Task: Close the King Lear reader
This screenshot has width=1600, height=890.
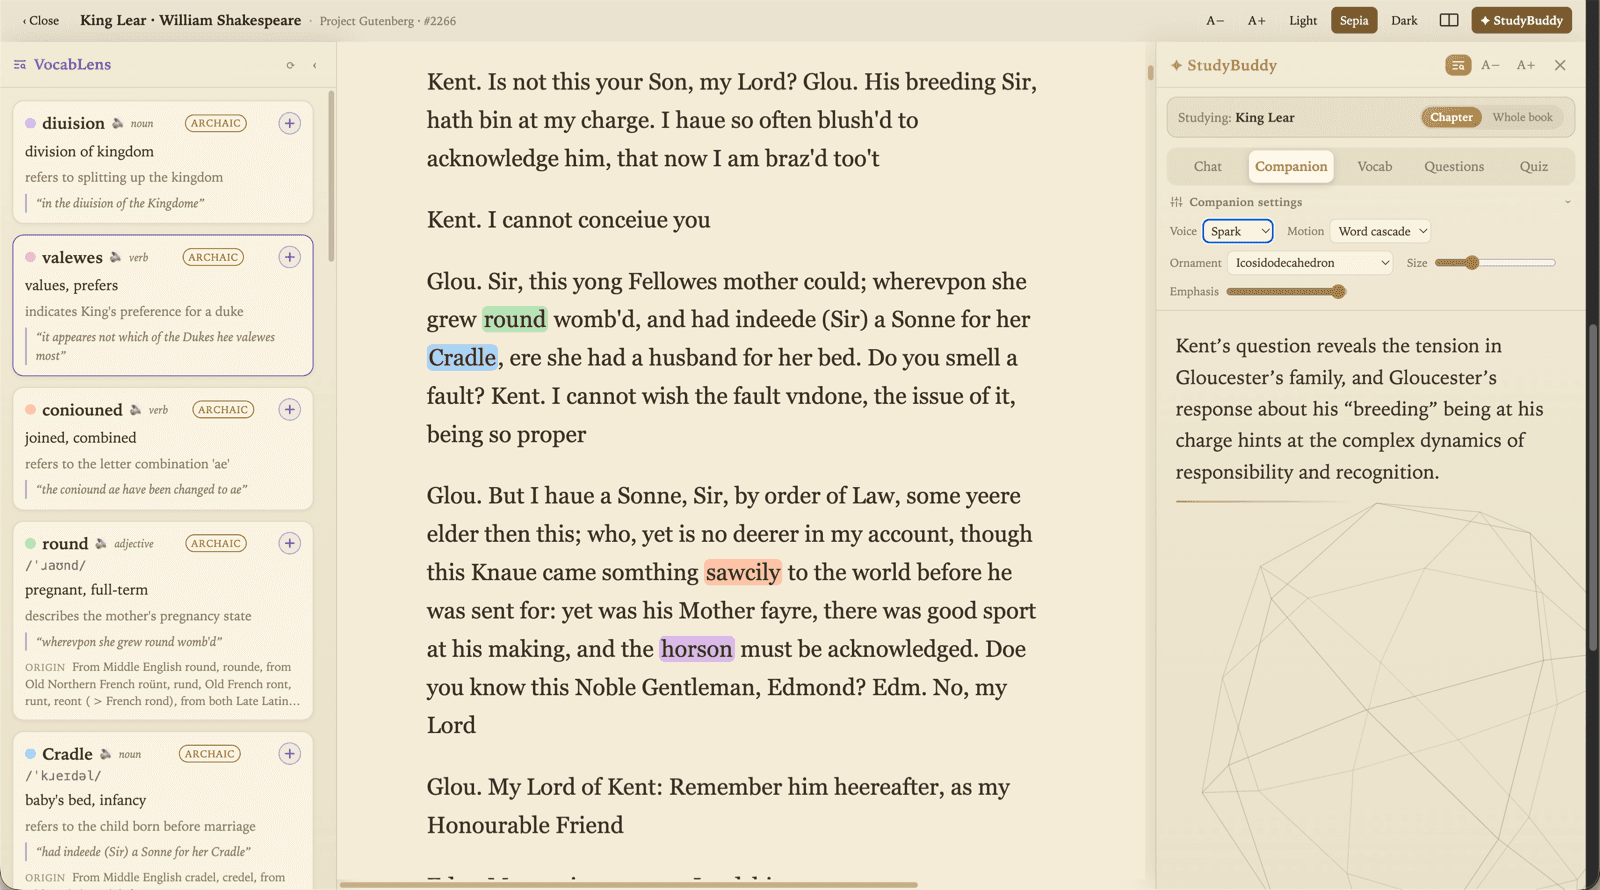Action: [x=41, y=20]
